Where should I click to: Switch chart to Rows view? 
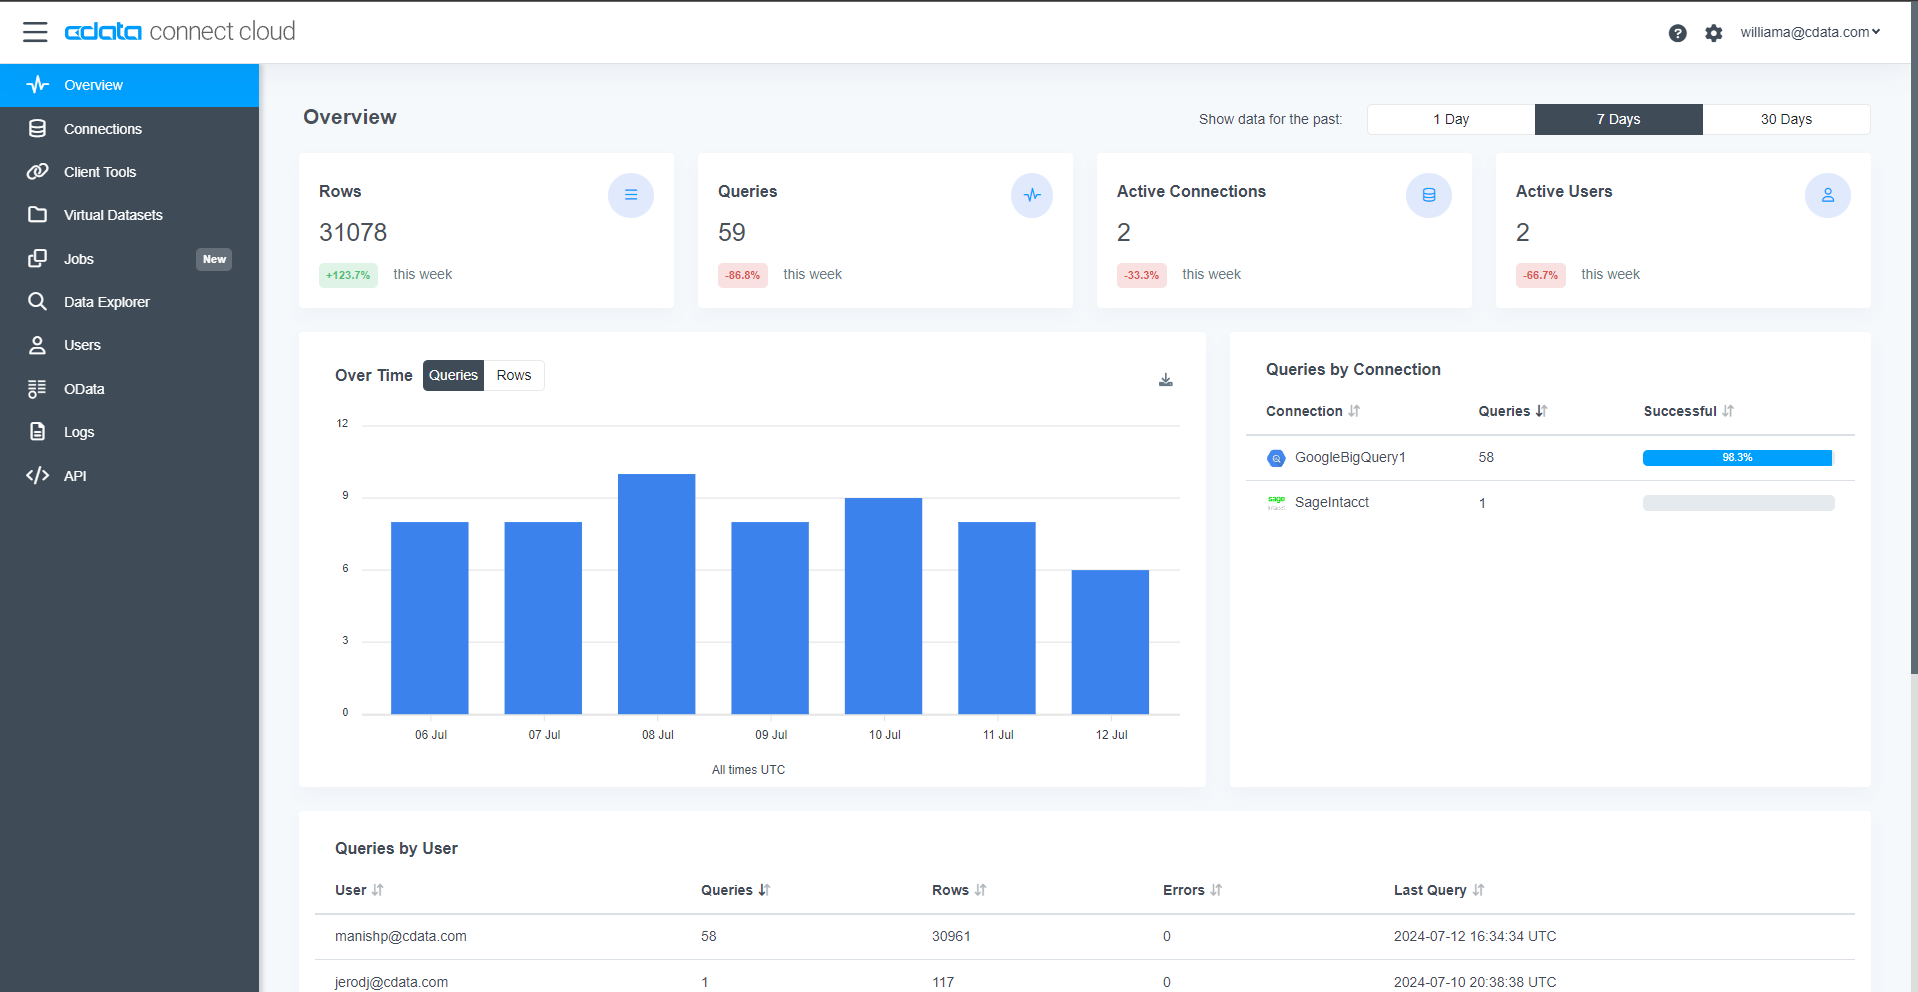point(513,375)
